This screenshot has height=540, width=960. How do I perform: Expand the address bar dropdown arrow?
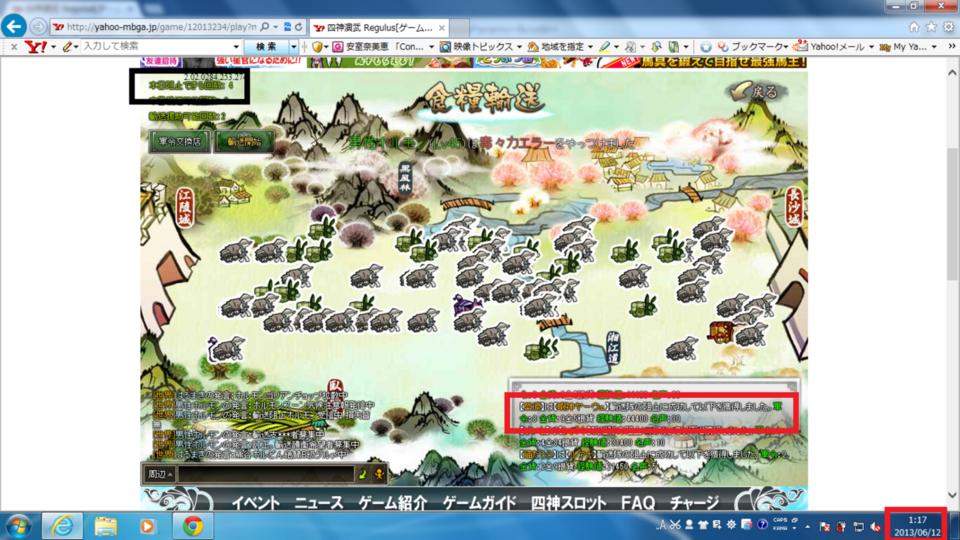tap(276, 27)
